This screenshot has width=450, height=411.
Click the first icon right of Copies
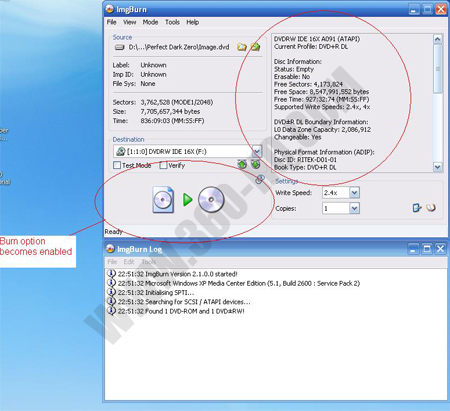pos(417,208)
